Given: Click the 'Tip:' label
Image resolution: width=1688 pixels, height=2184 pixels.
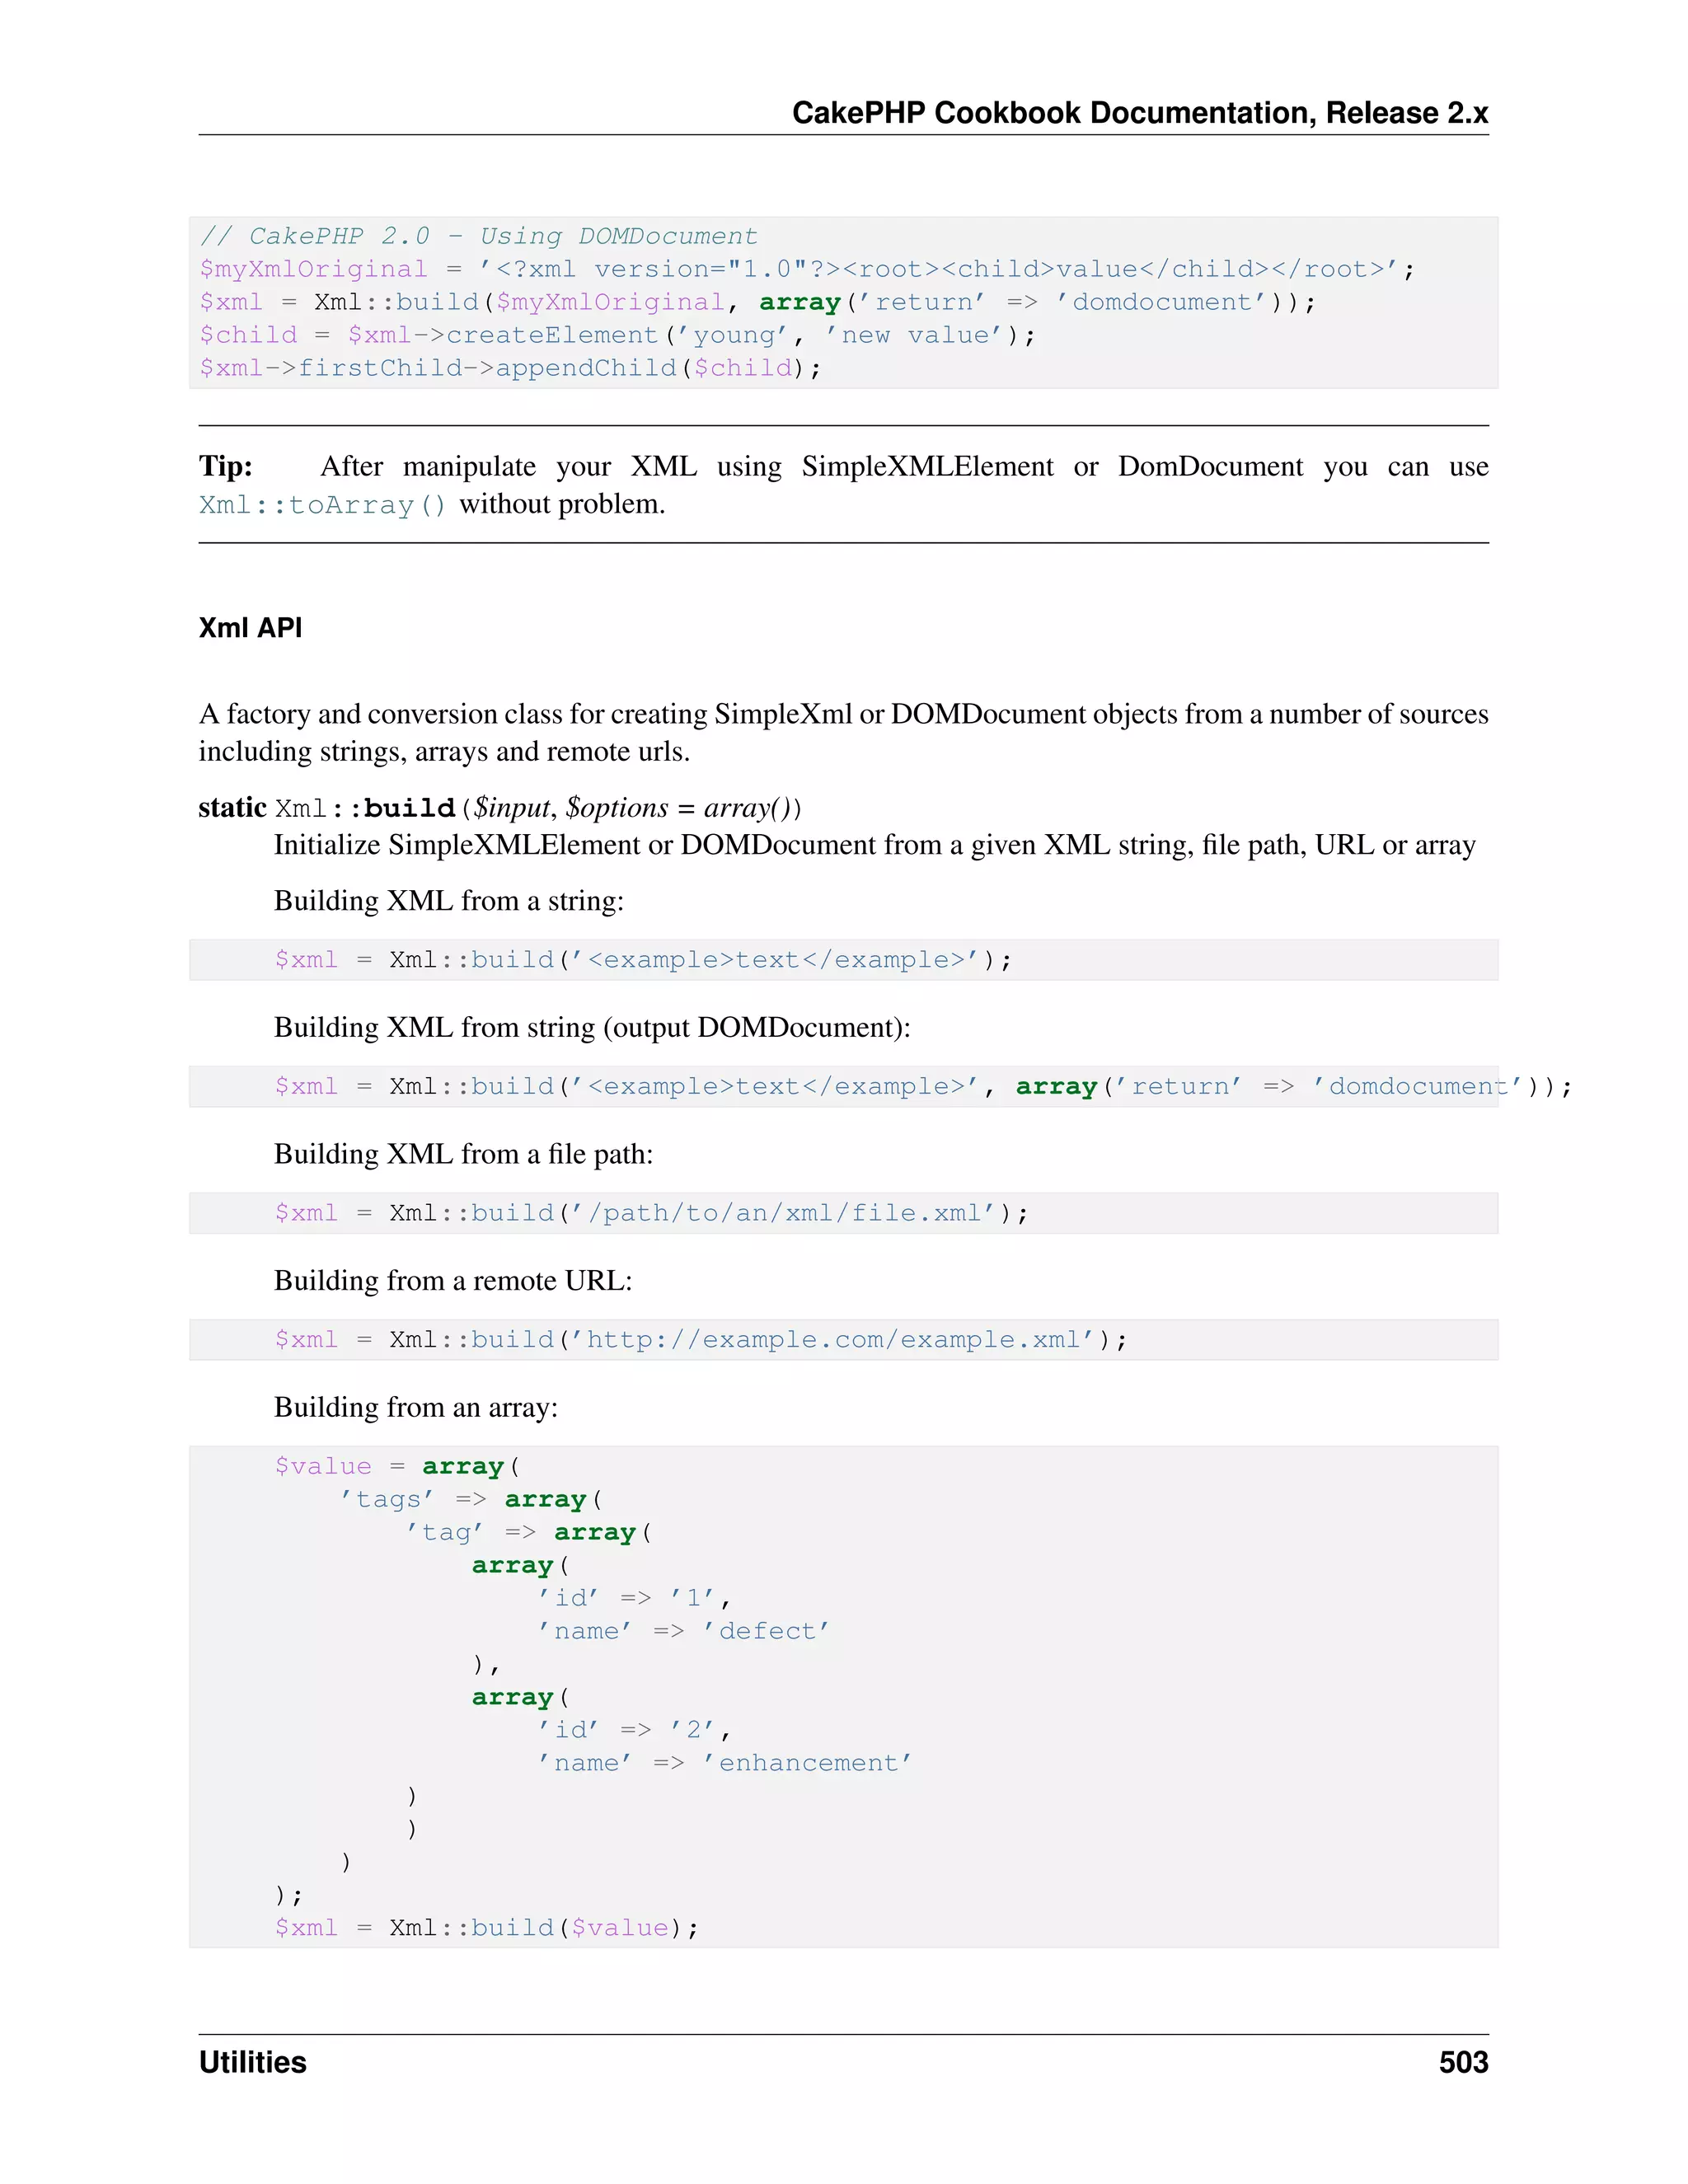Looking at the screenshot, I should (x=225, y=466).
